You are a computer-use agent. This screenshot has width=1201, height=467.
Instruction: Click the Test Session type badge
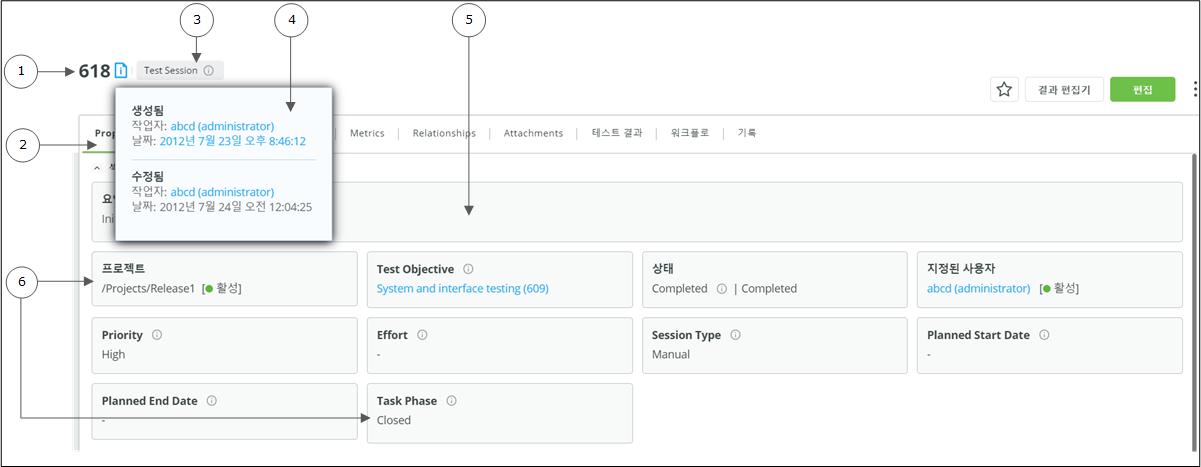pos(180,71)
